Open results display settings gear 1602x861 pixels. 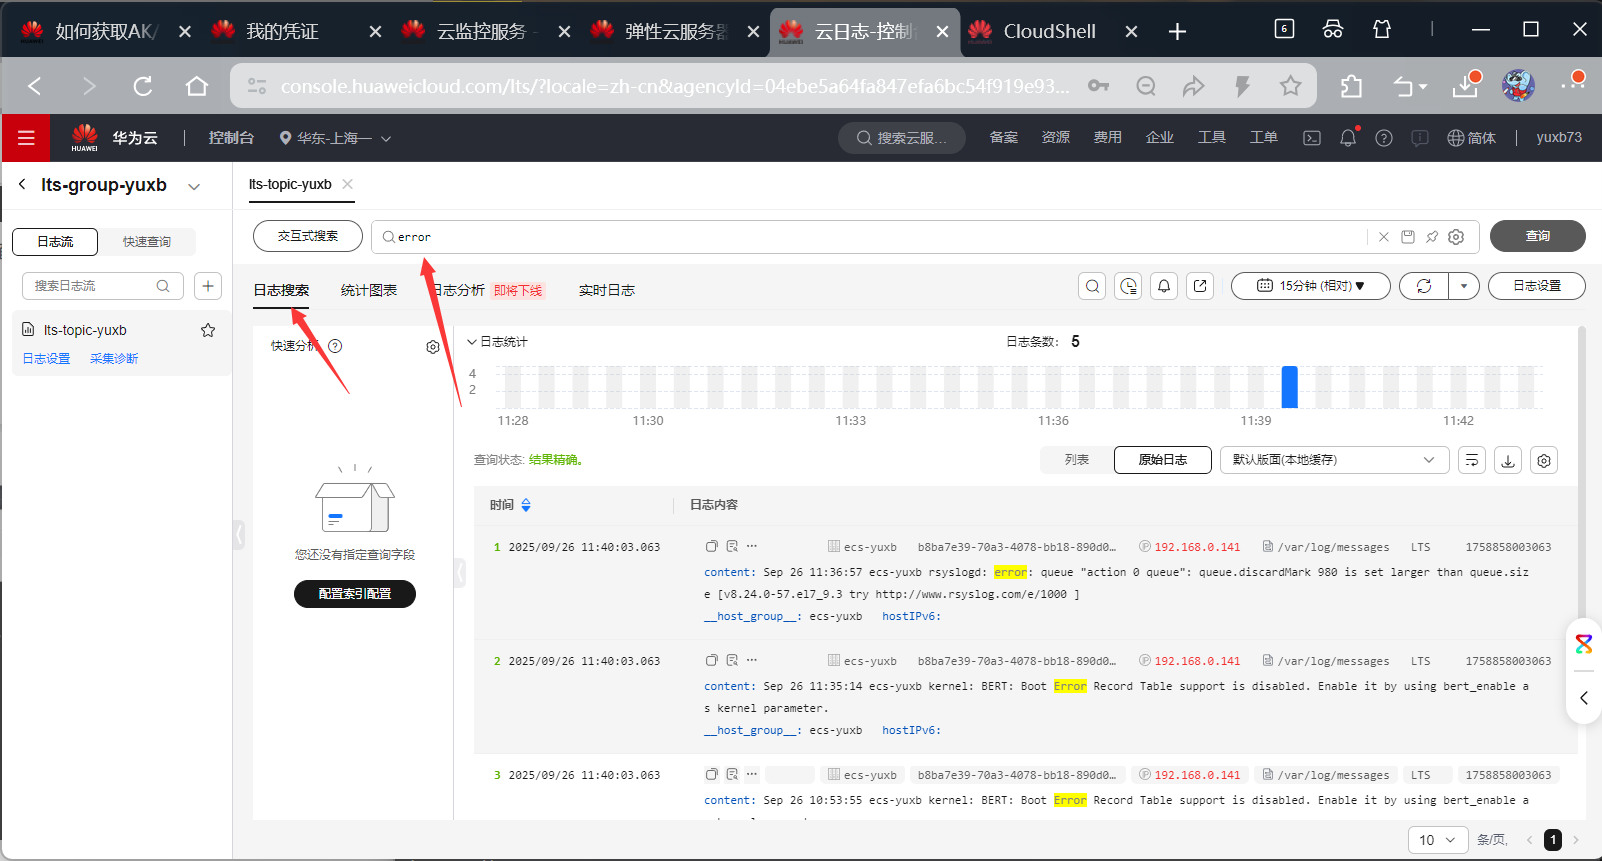(x=1544, y=460)
